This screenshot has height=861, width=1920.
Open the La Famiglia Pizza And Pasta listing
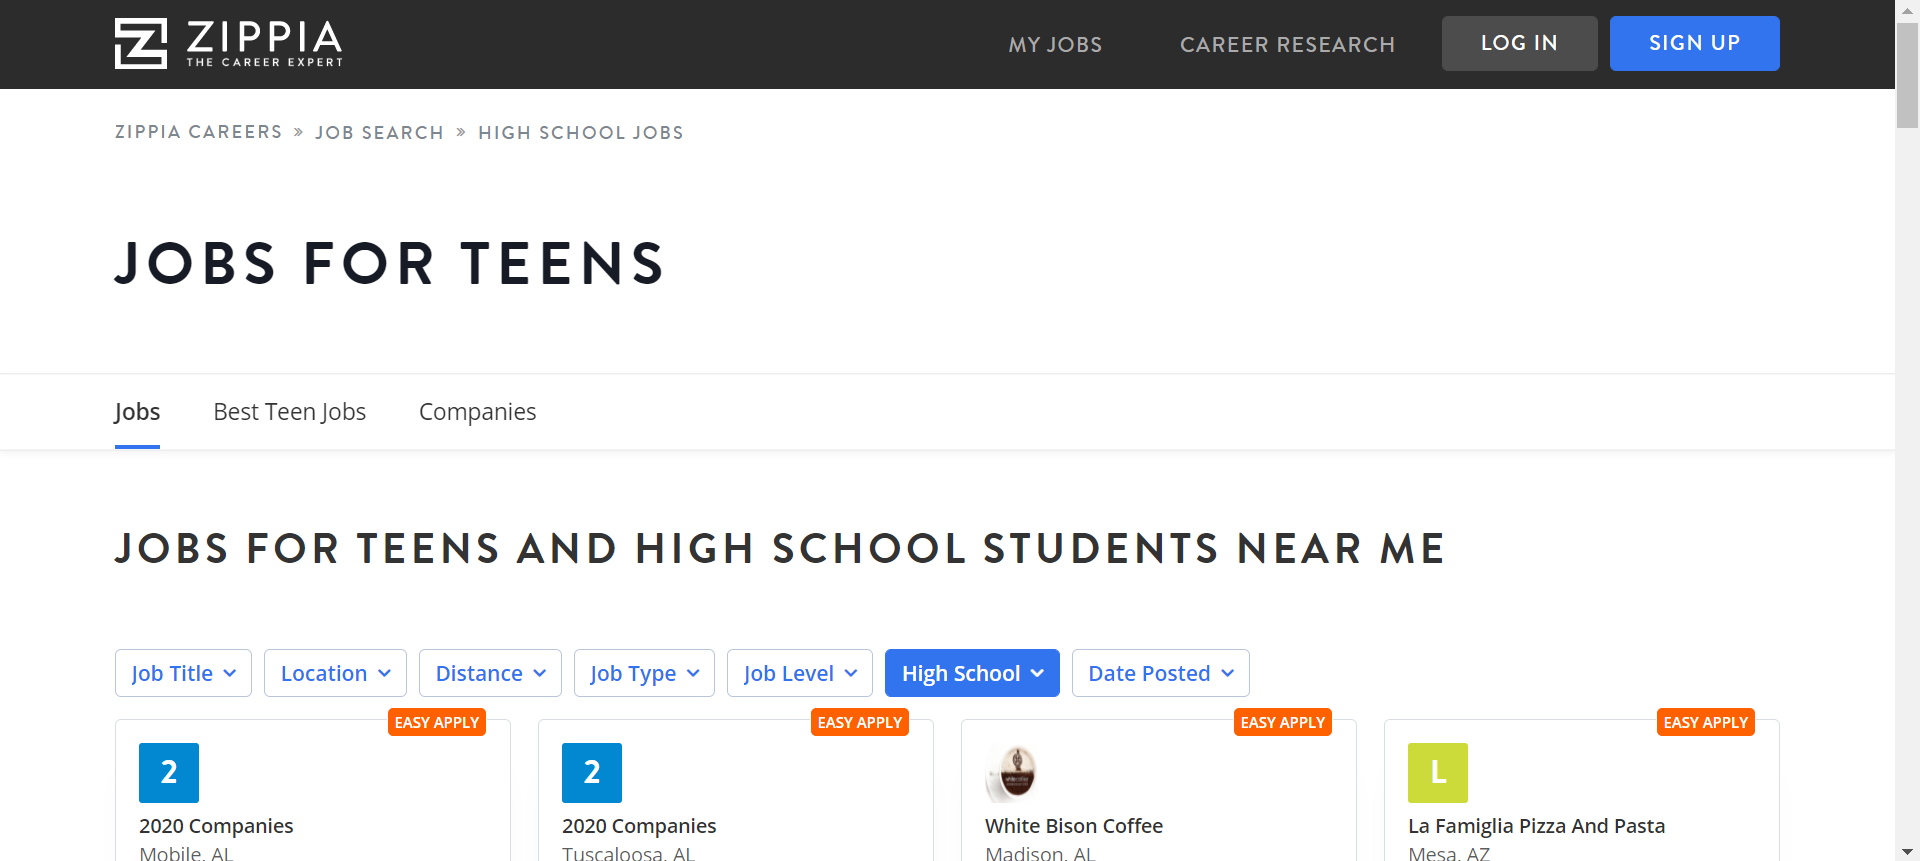[x=1582, y=790]
